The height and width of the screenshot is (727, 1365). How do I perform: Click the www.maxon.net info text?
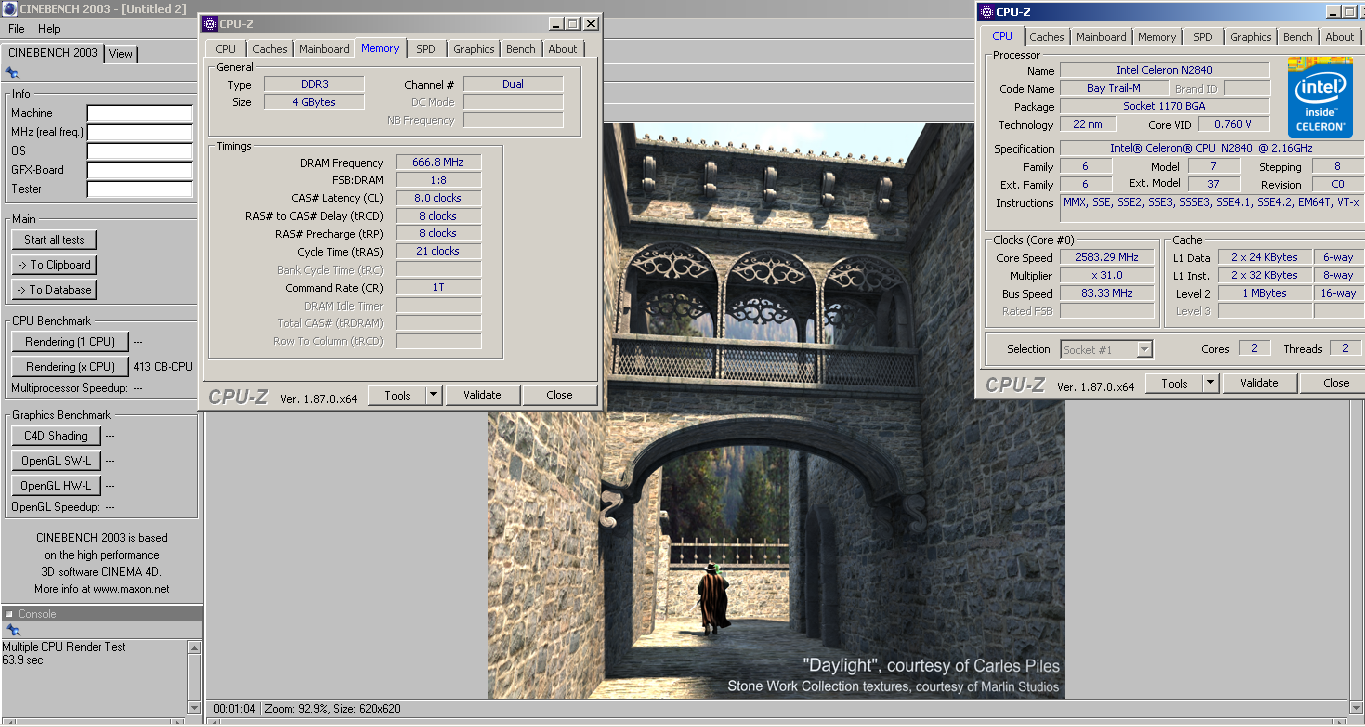point(132,589)
